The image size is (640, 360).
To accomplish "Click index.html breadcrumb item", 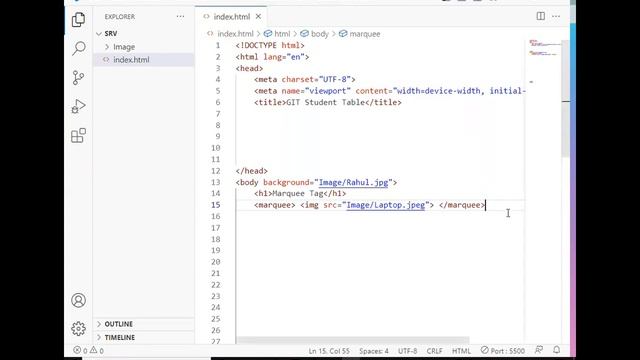I will tap(230, 34).
